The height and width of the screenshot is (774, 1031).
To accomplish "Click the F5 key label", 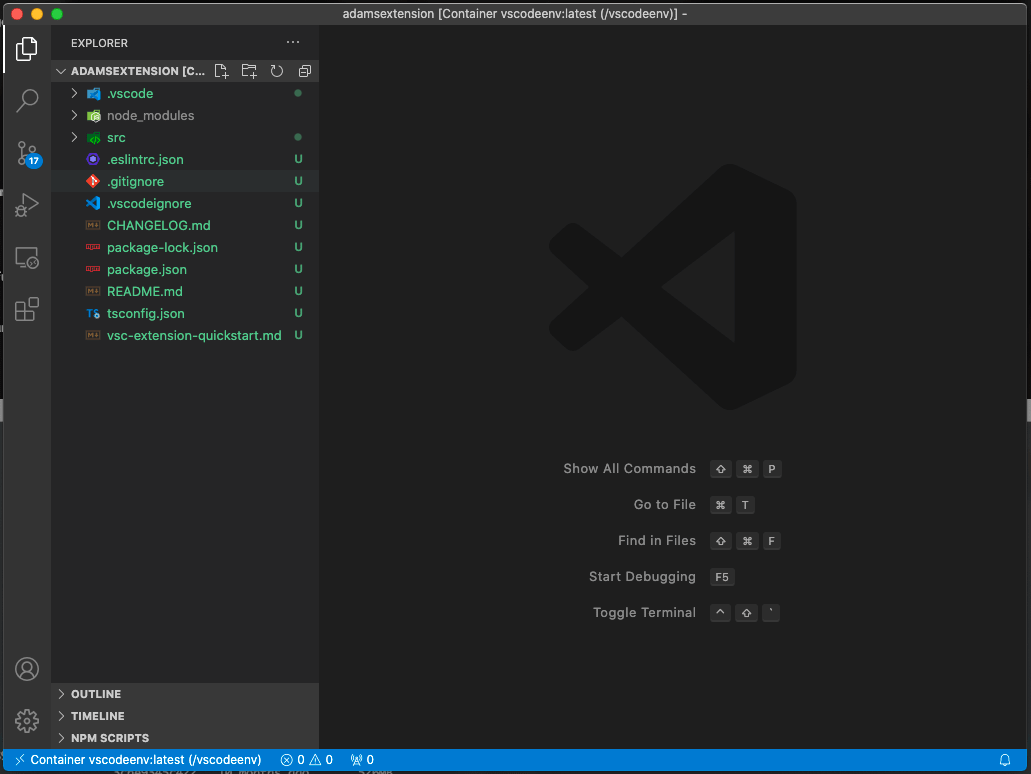I will tap(722, 577).
